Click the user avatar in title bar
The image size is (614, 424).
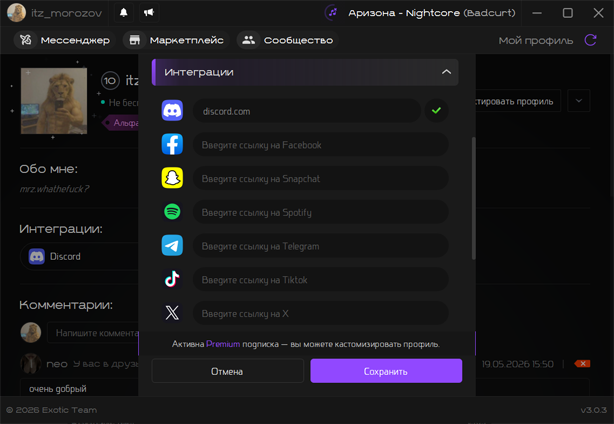(x=16, y=13)
